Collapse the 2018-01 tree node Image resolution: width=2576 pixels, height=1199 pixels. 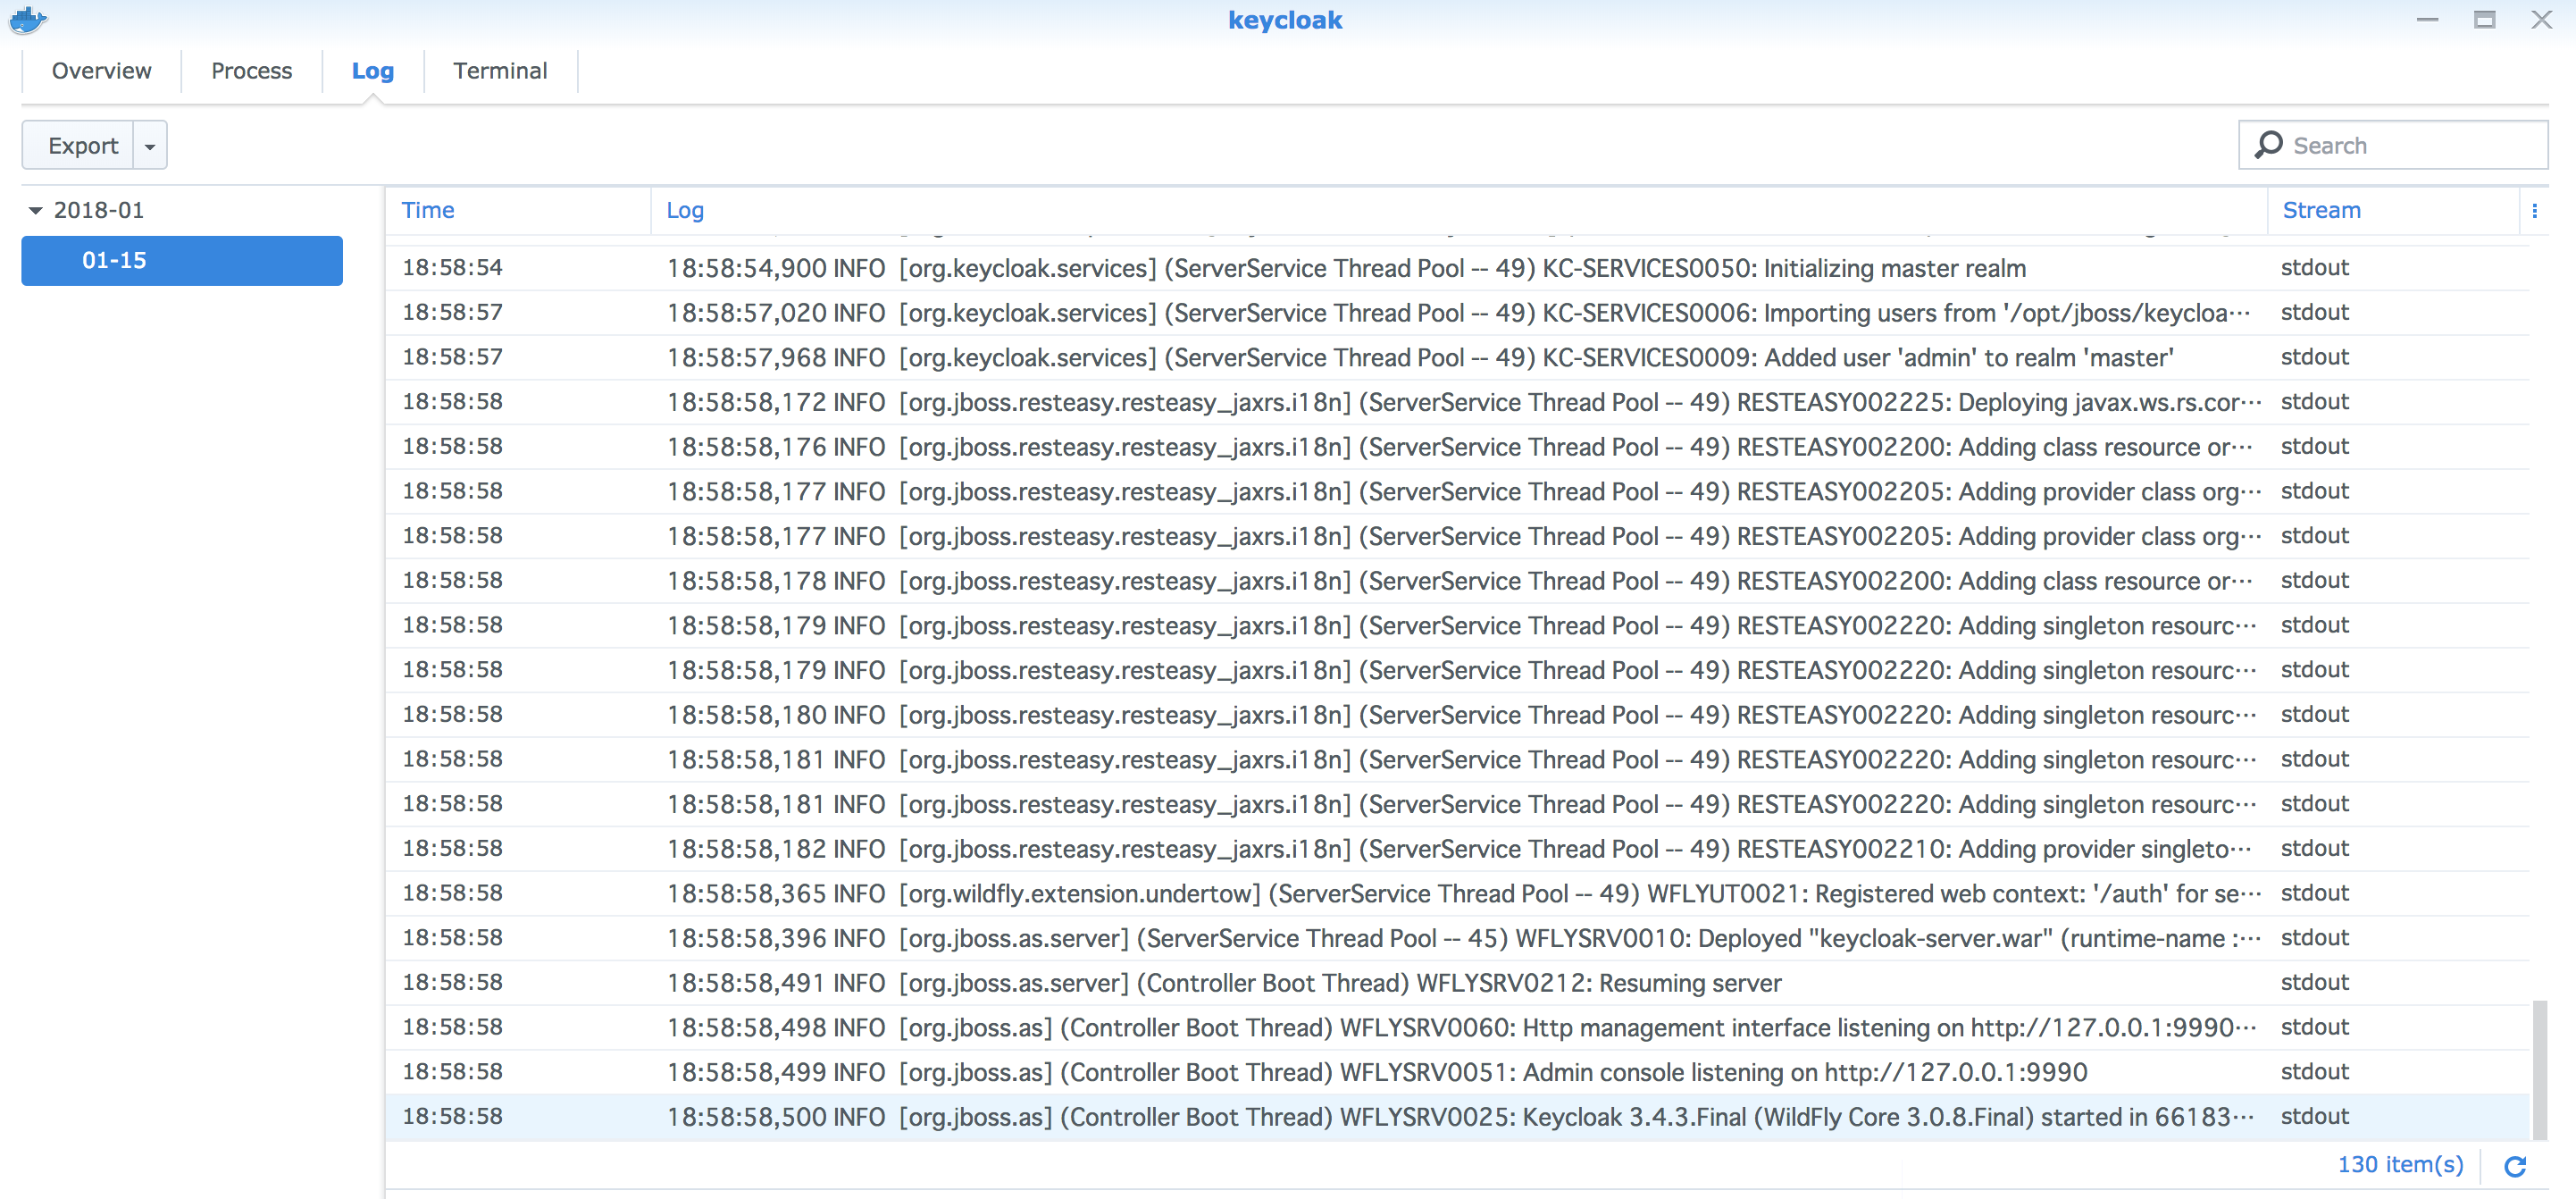[36, 211]
